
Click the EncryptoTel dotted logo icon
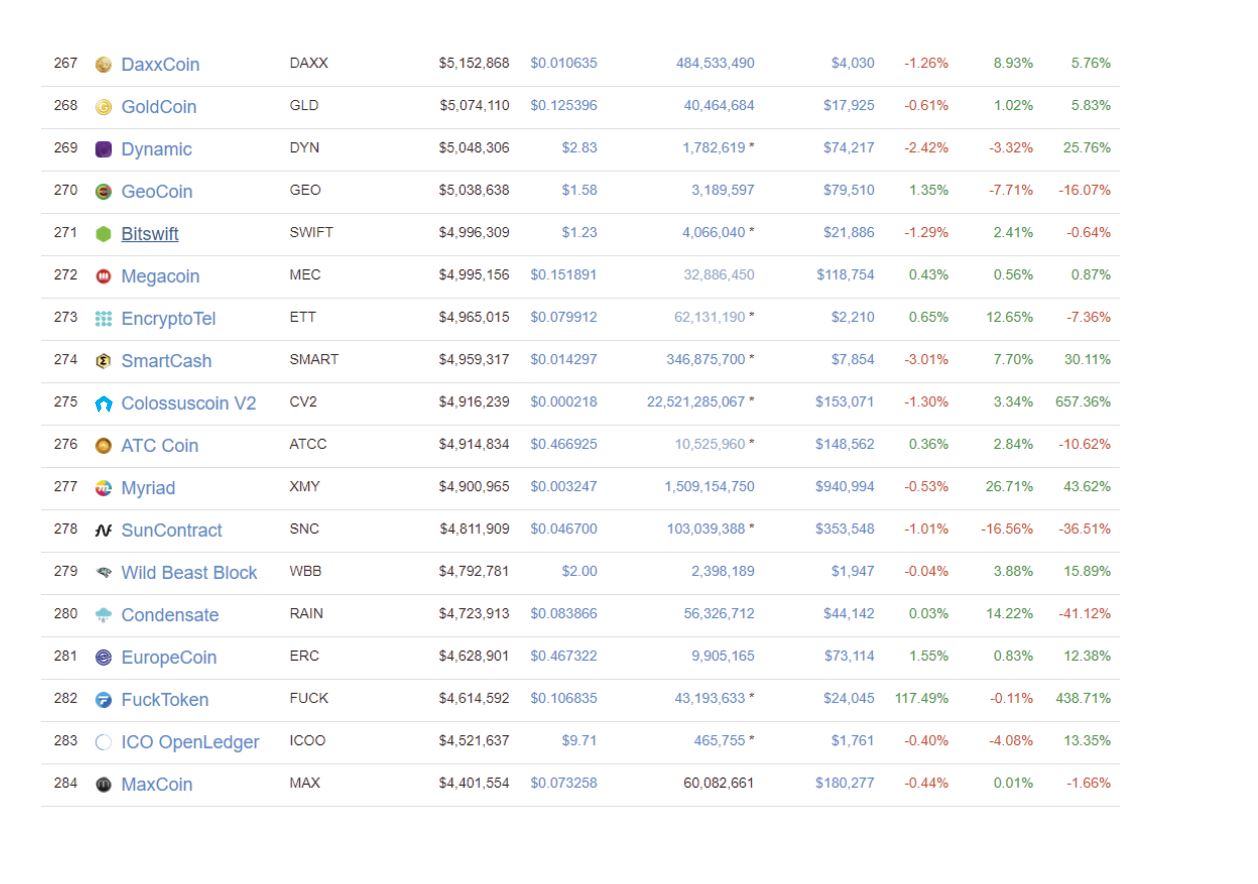click(103, 319)
